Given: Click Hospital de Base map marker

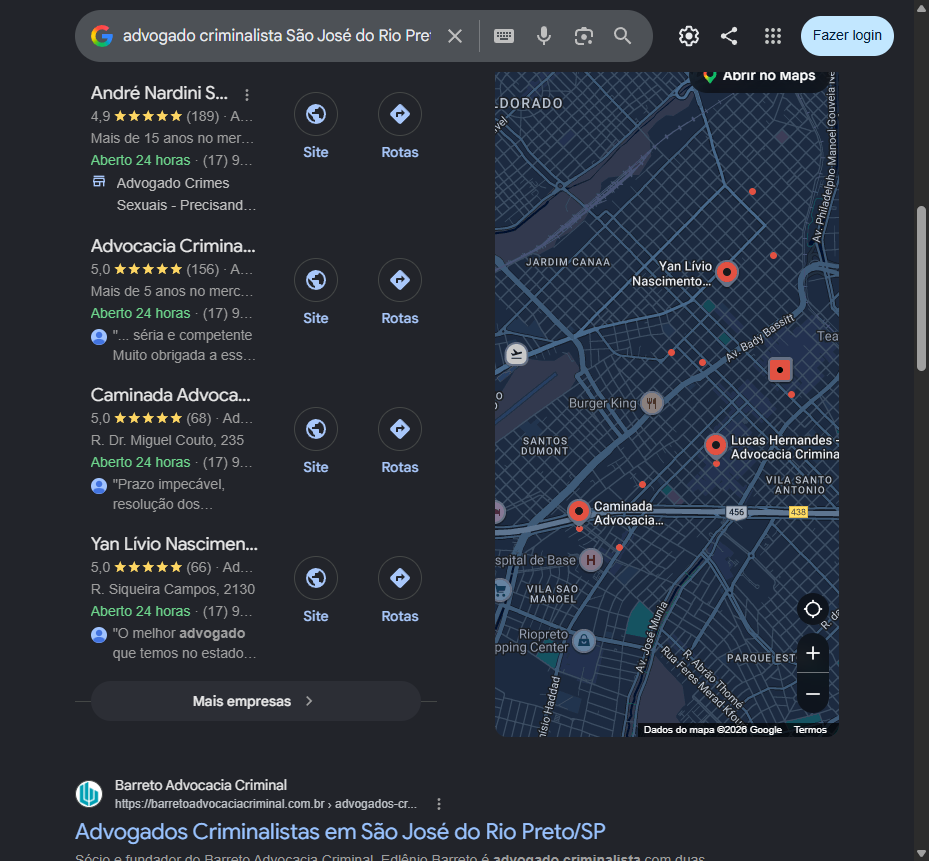Looking at the screenshot, I should (x=591, y=560).
